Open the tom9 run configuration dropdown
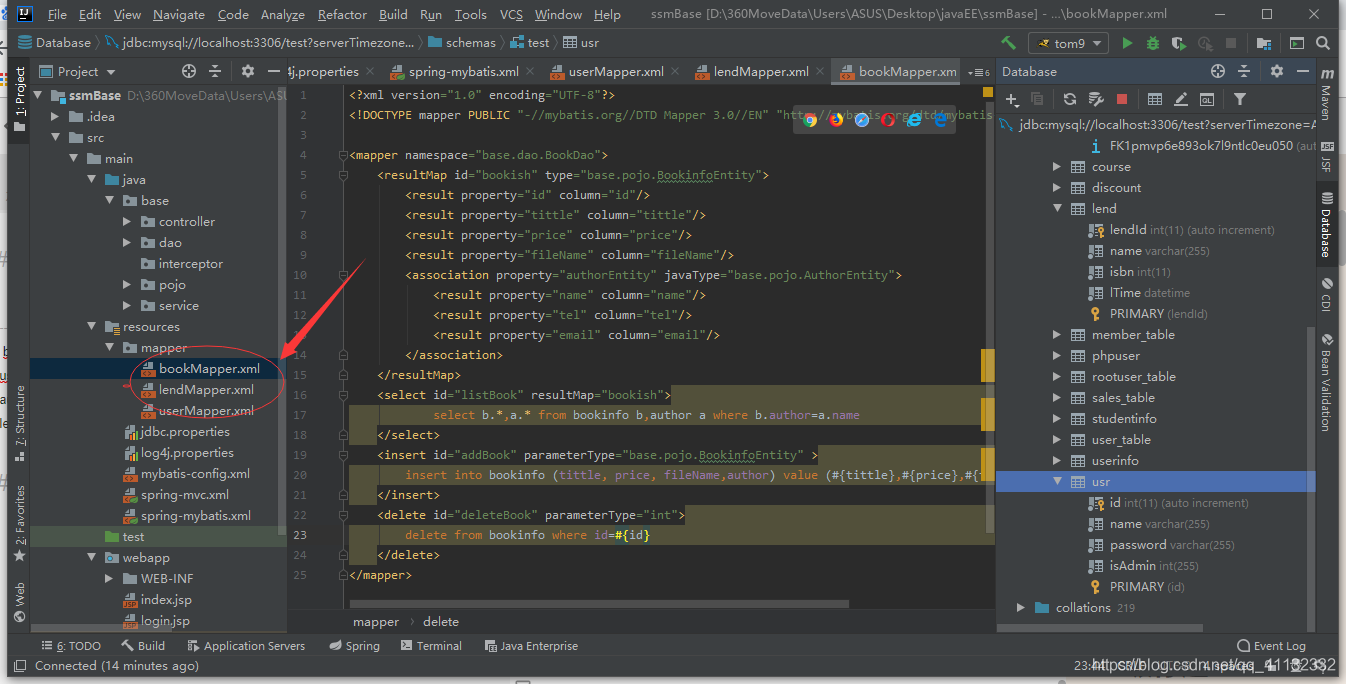This screenshot has width=1346, height=684. (1069, 43)
